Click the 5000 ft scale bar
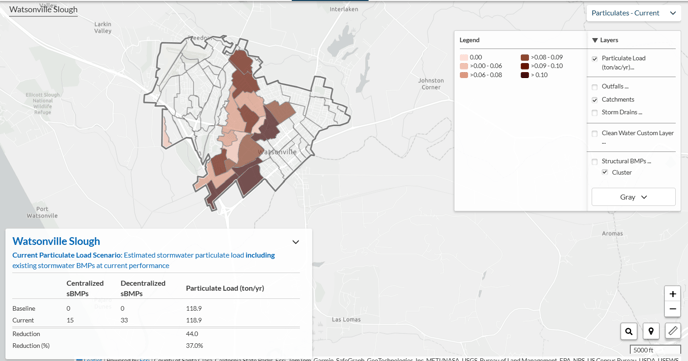688x361 pixels. (656, 350)
